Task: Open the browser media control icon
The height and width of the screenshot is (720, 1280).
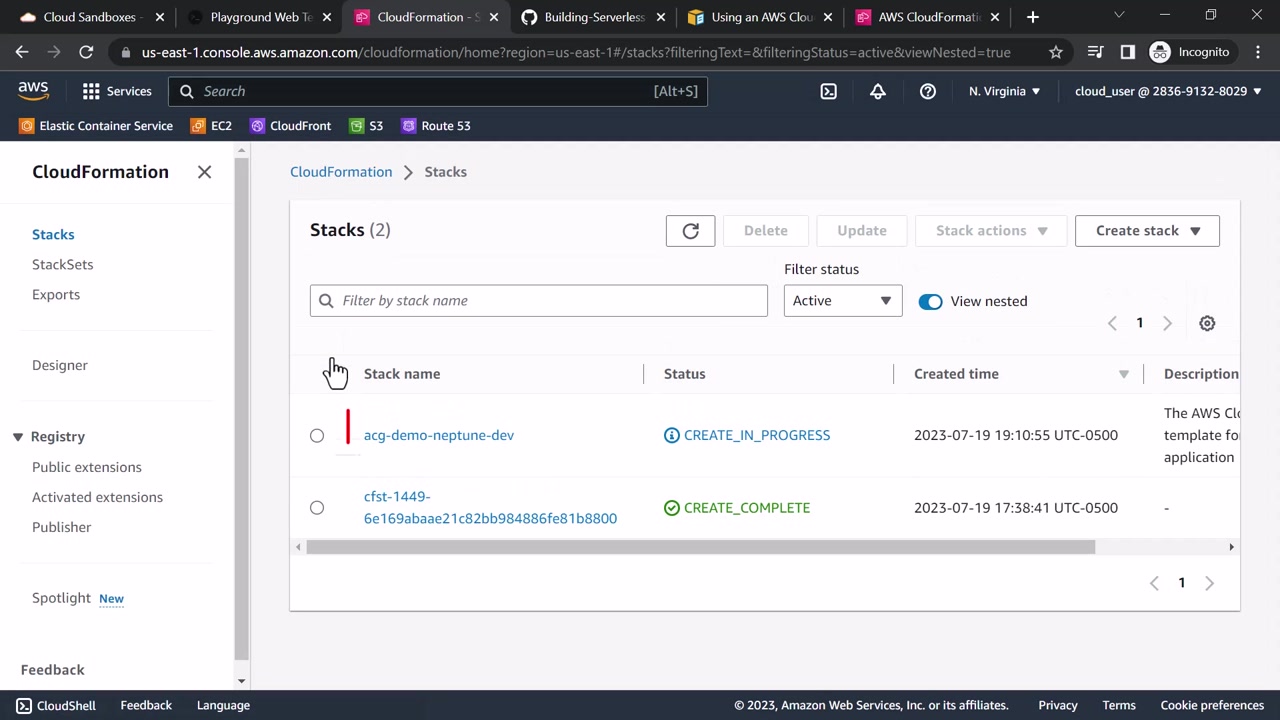Action: click(x=1096, y=52)
